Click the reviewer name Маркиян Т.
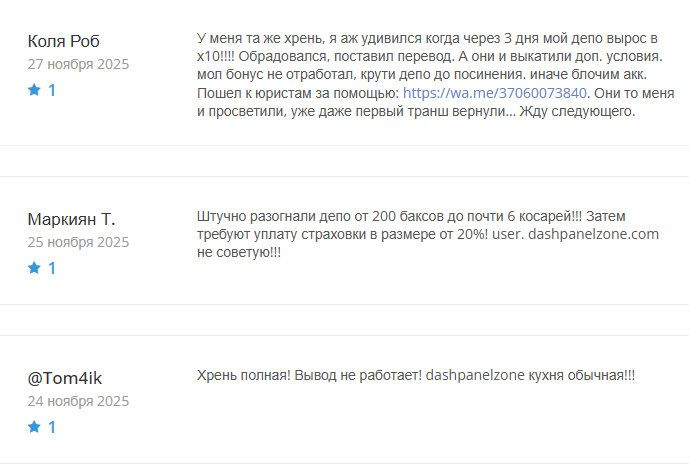This screenshot has width=689, height=464. [x=71, y=218]
